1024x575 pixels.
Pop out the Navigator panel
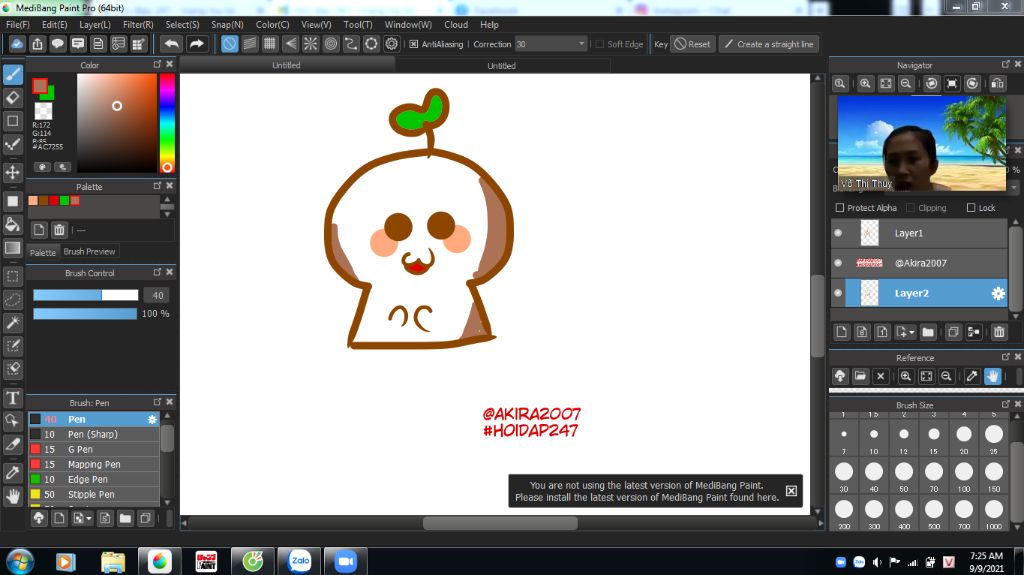[1005, 64]
